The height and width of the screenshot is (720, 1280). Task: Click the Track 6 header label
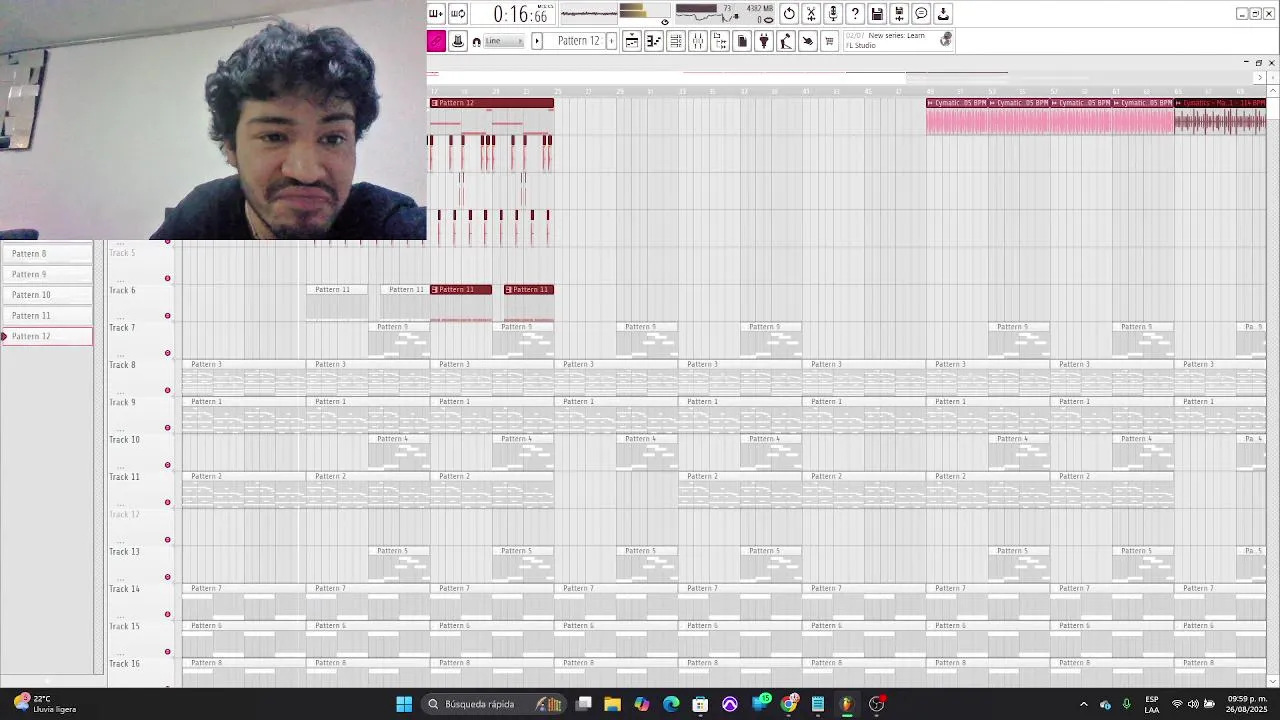(x=122, y=290)
